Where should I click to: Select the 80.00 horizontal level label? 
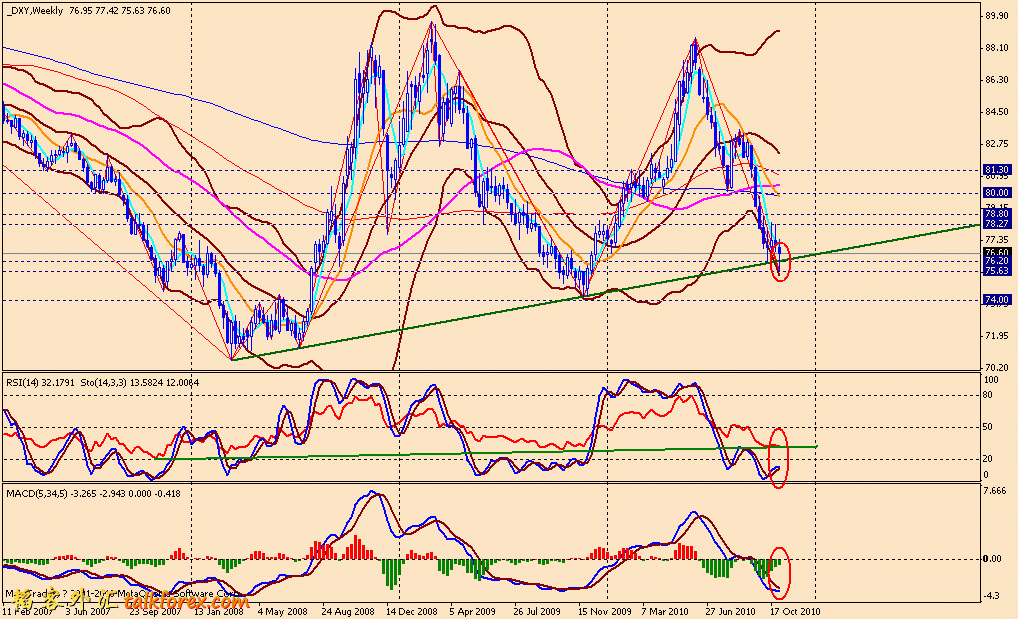[996, 192]
